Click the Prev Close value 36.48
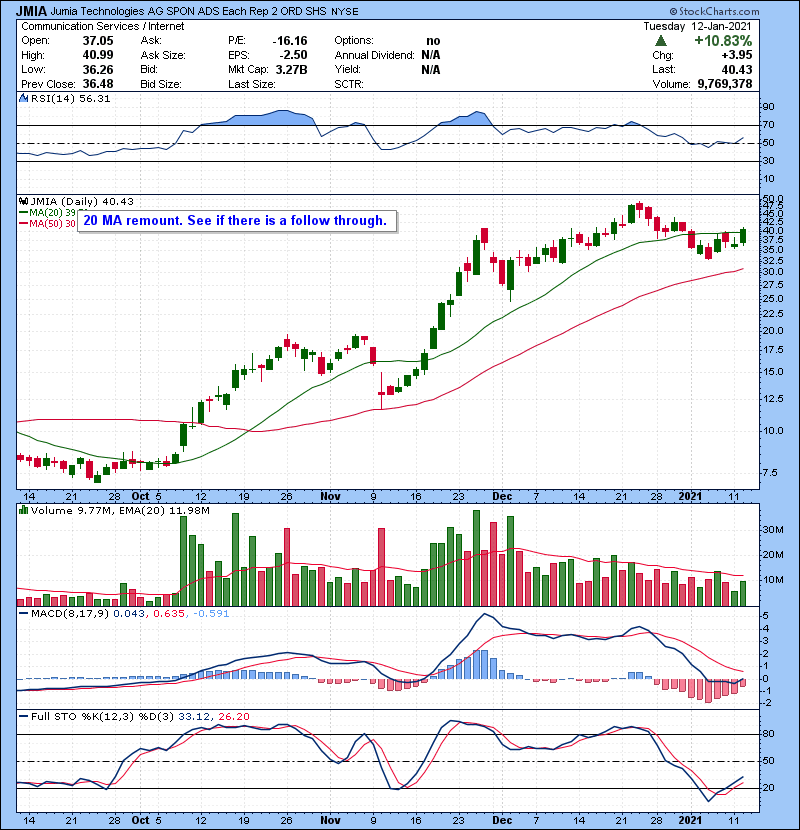800x830 pixels. point(97,84)
